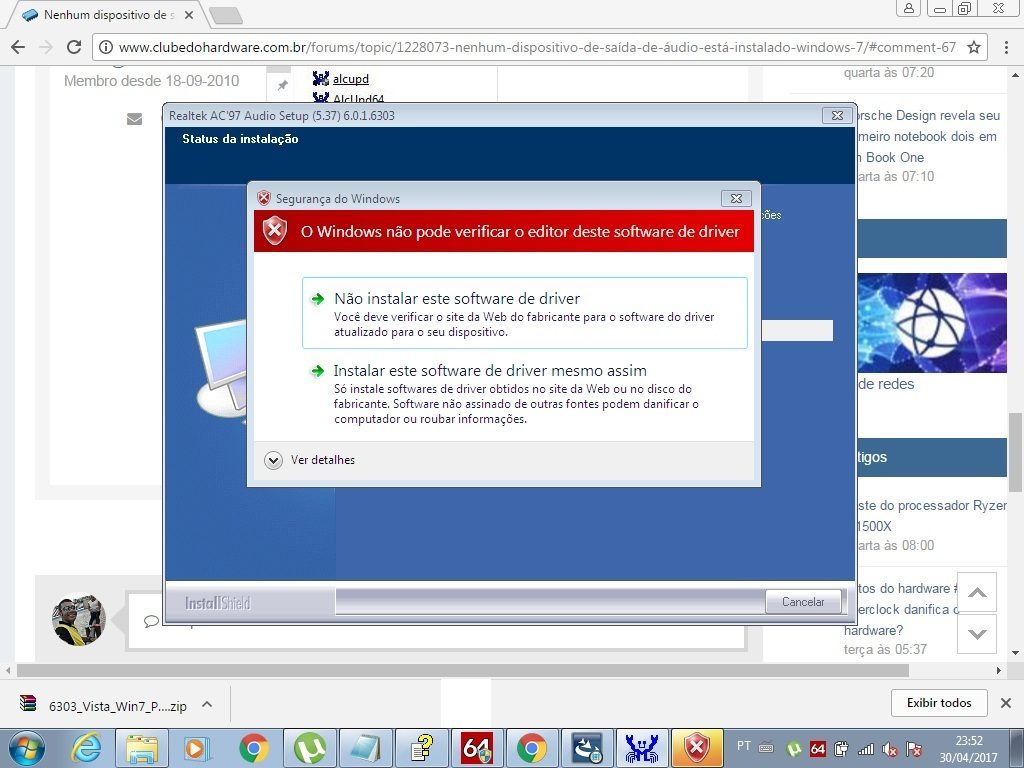The width and height of the screenshot is (1024, 768).
Task: Click the 'quarta às 07:20' timestamp
Action: (889, 72)
